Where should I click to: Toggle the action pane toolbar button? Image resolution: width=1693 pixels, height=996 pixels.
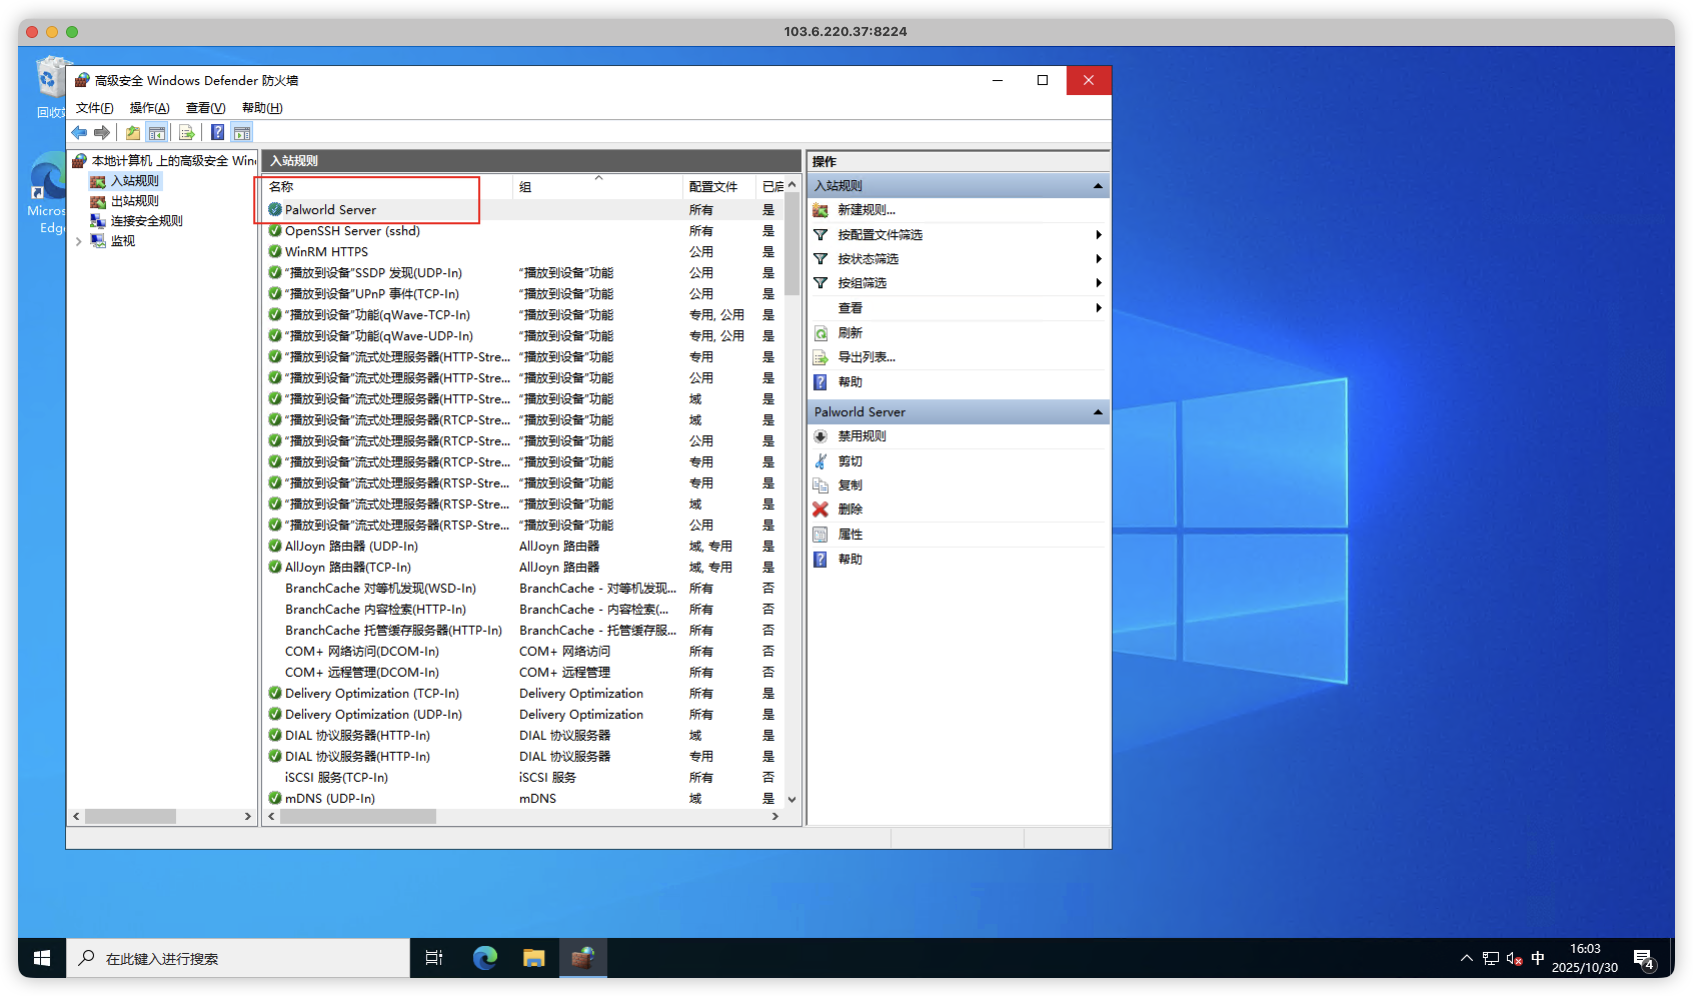point(242,133)
